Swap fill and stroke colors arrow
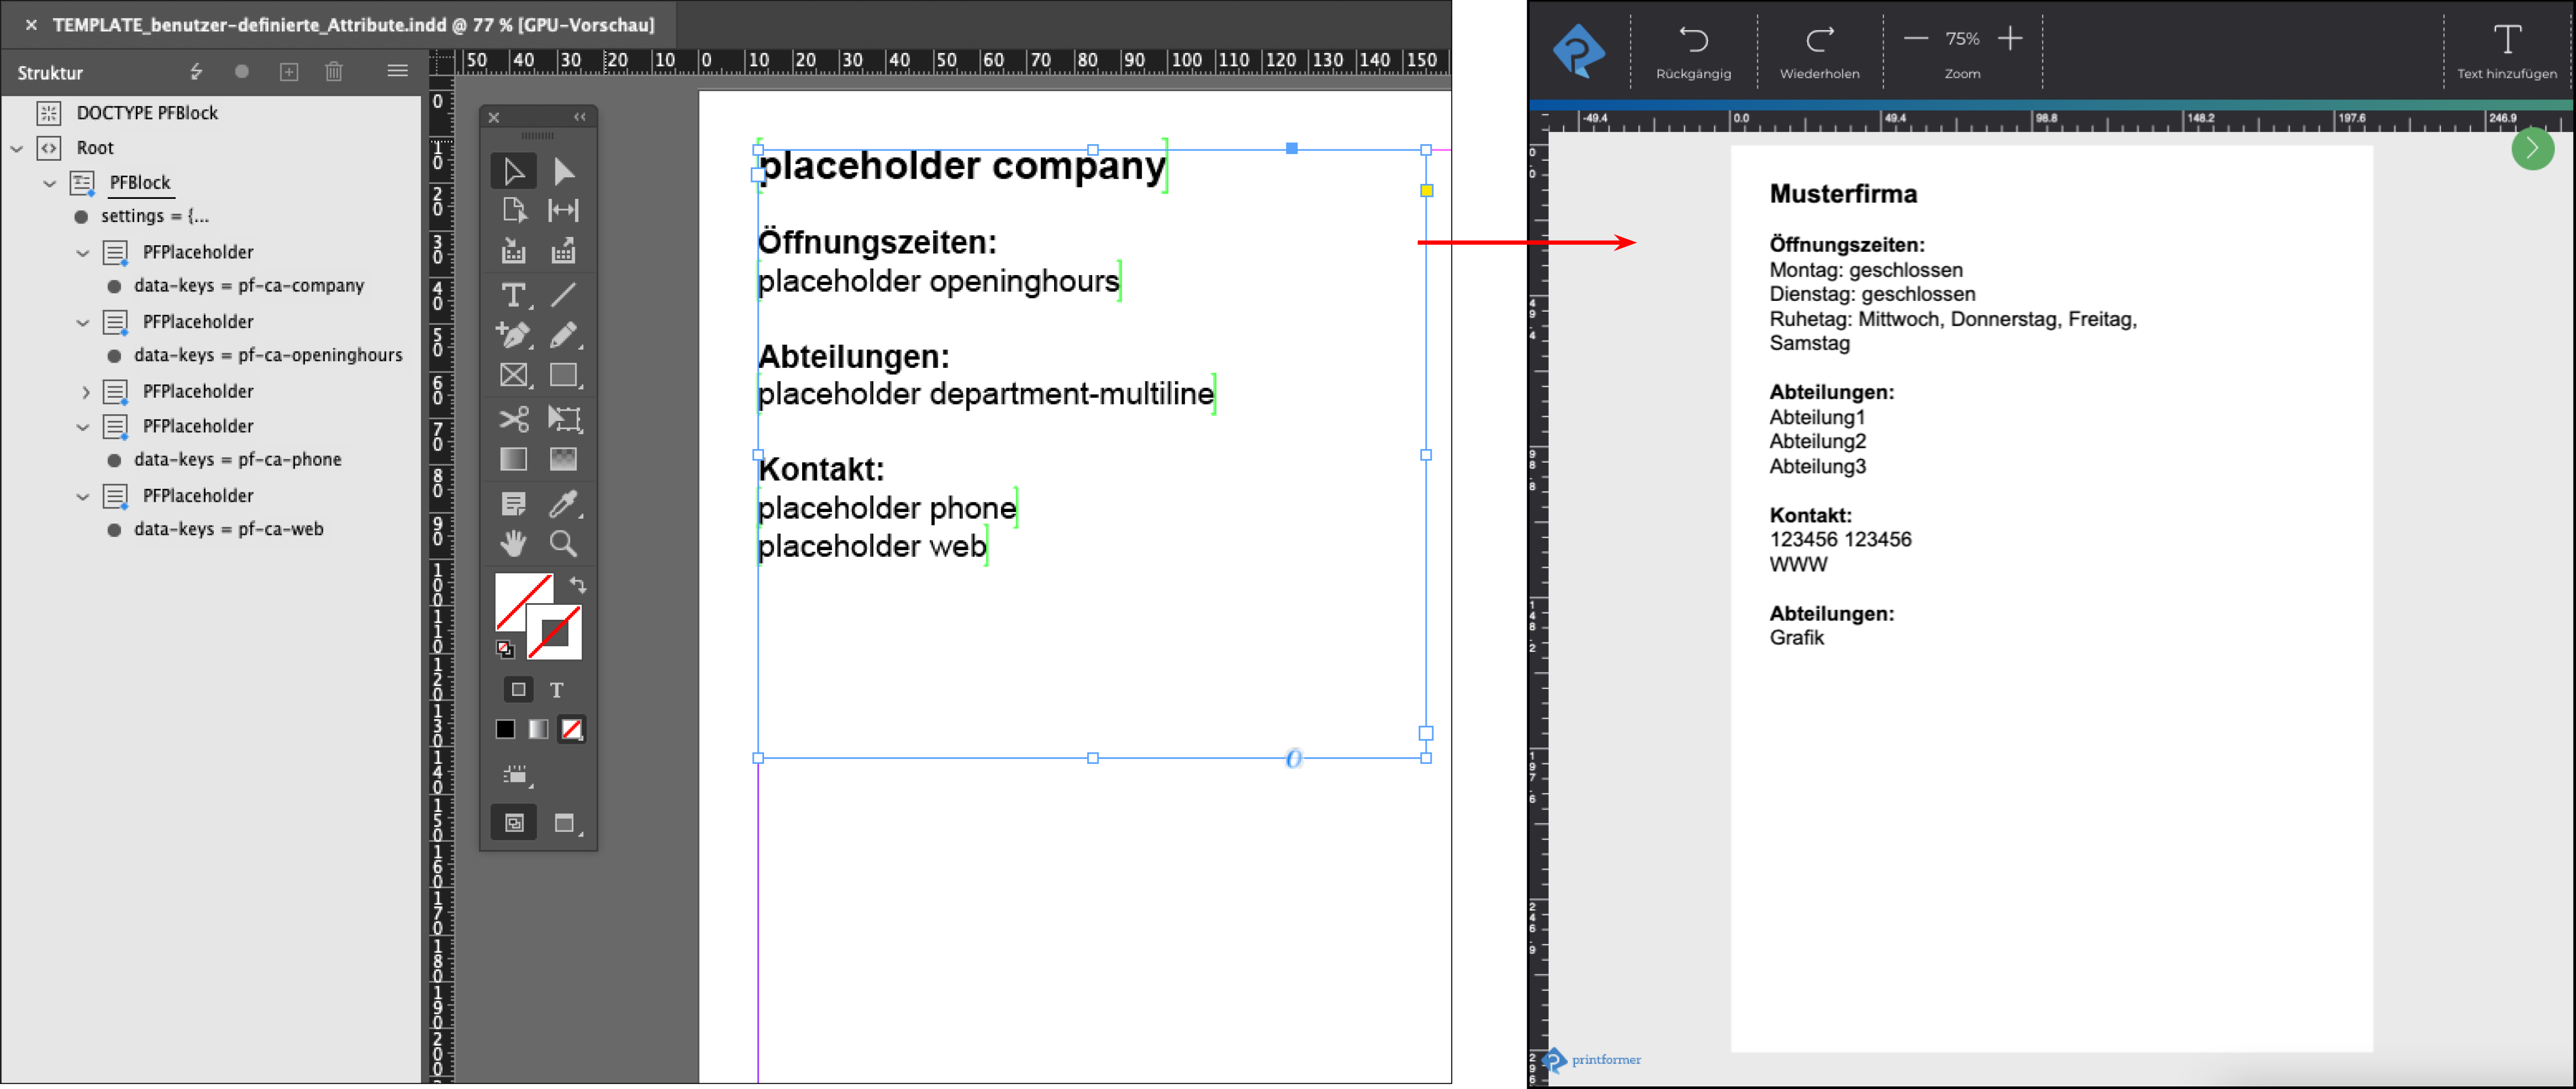The width and height of the screenshot is (2576, 1089). pos(578,585)
